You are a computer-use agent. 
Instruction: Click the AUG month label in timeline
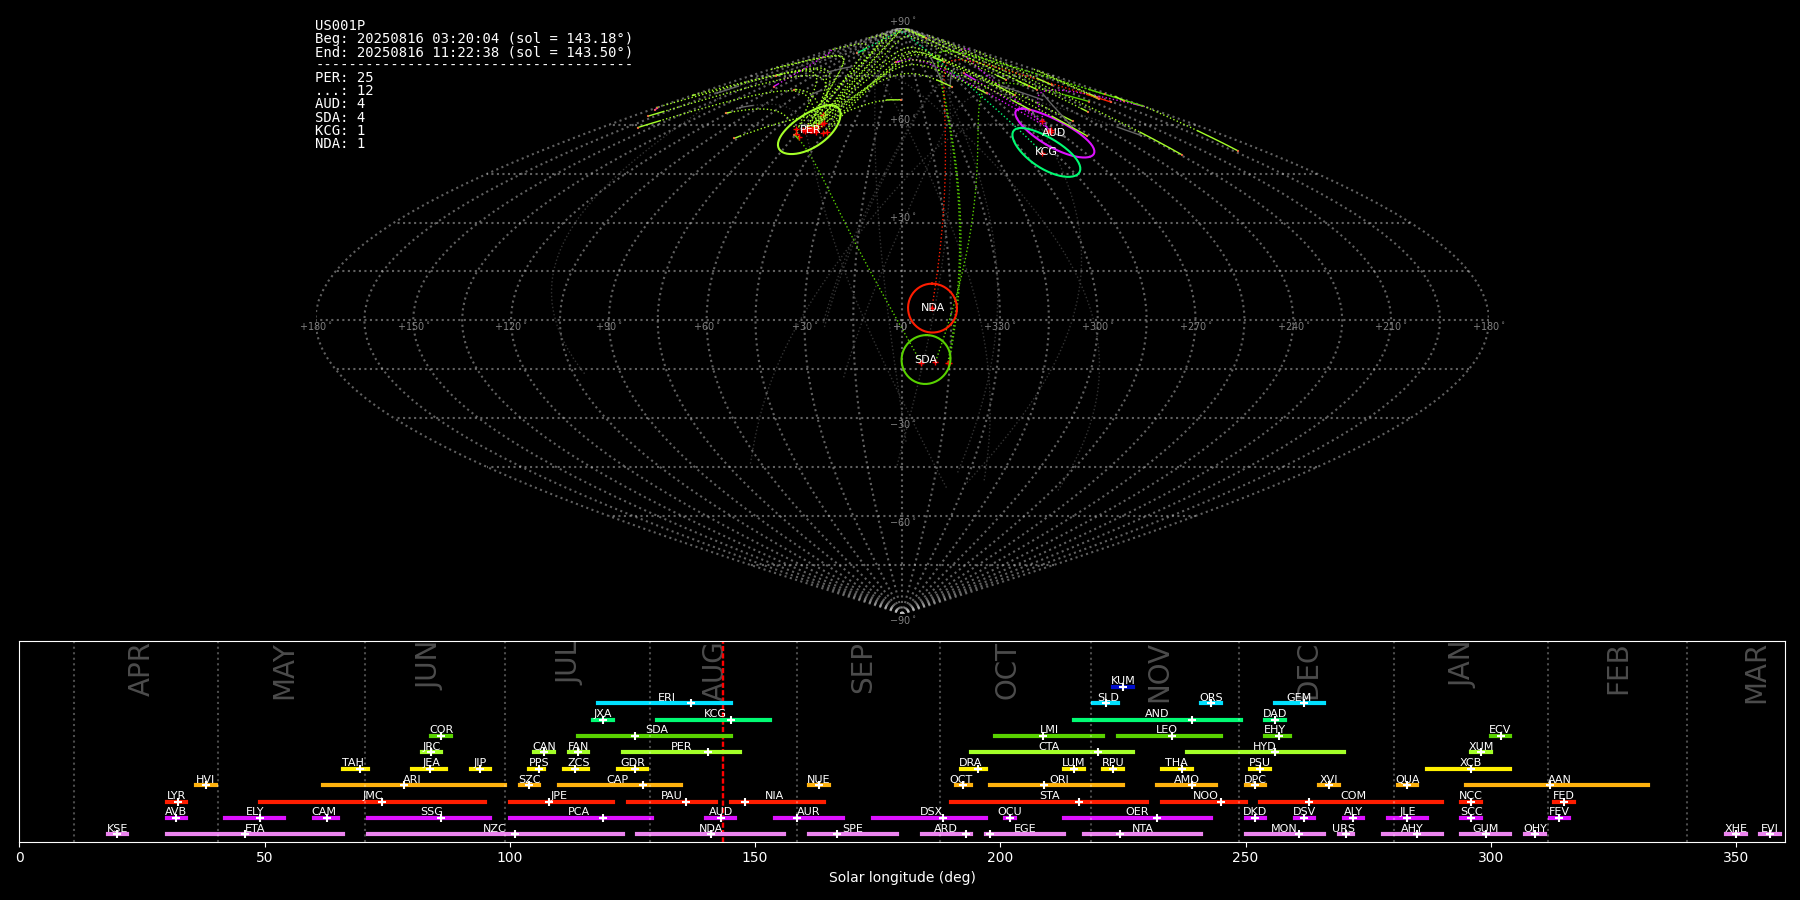pyautogui.click(x=713, y=673)
